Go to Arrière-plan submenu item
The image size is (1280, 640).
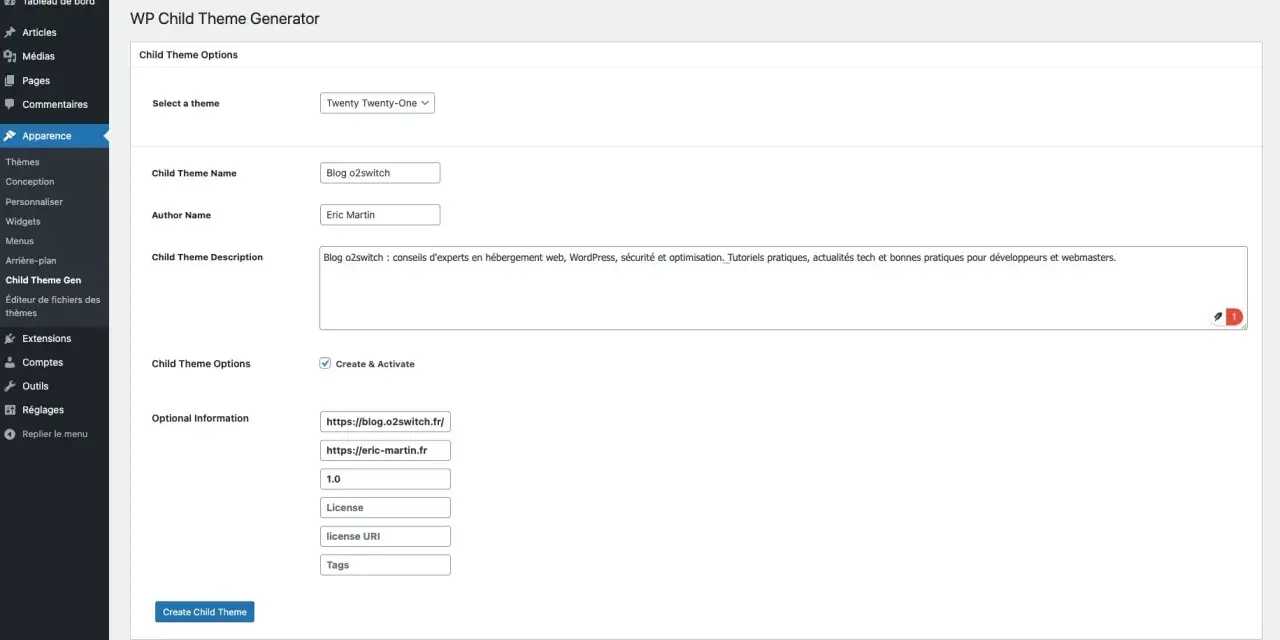pyautogui.click(x=31, y=261)
